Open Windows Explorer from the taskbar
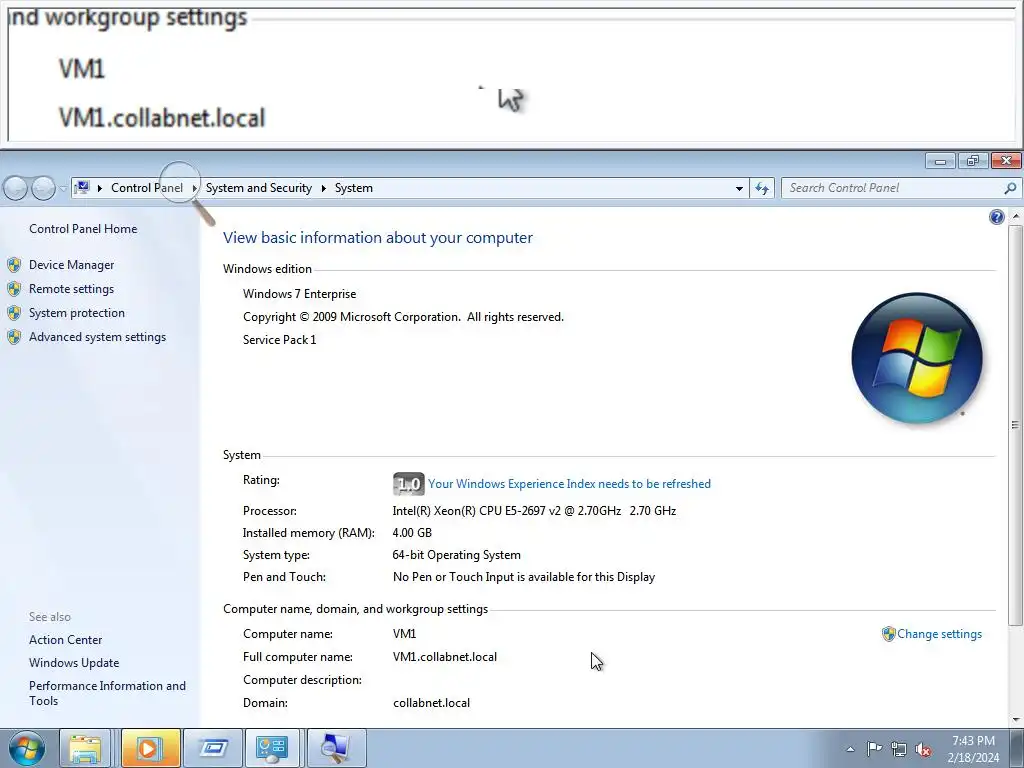 (x=86, y=748)
